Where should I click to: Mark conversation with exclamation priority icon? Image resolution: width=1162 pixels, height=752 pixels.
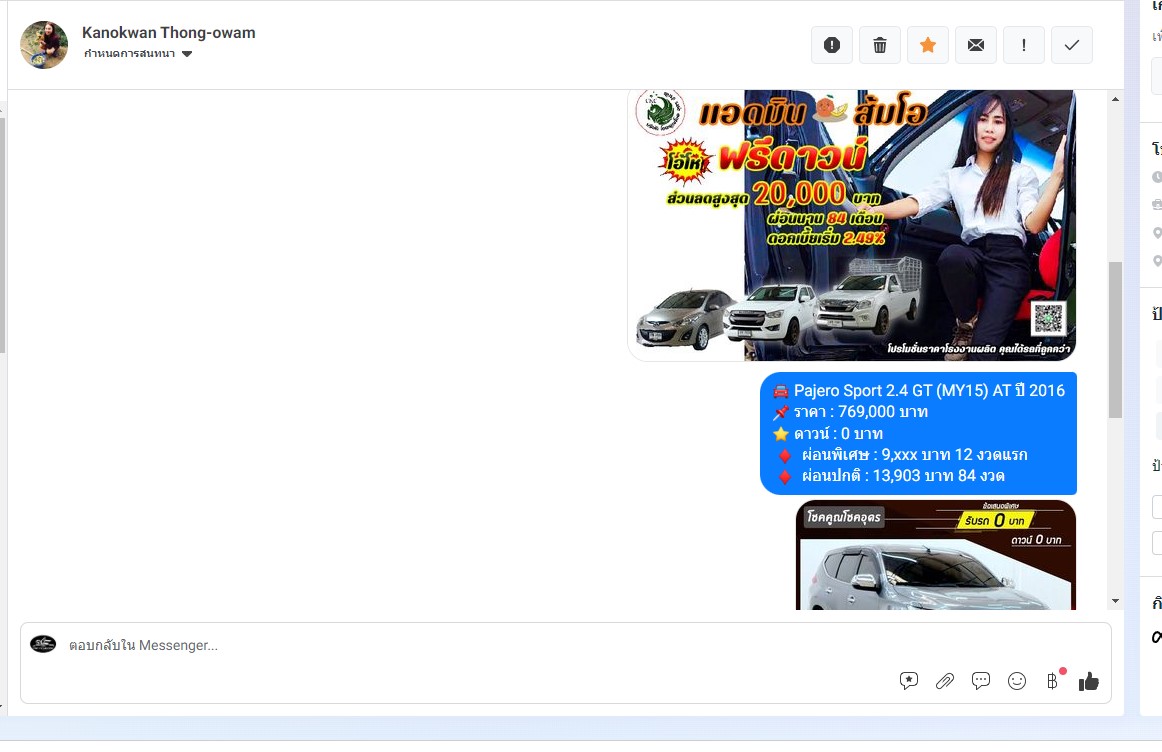[1024, 45]
